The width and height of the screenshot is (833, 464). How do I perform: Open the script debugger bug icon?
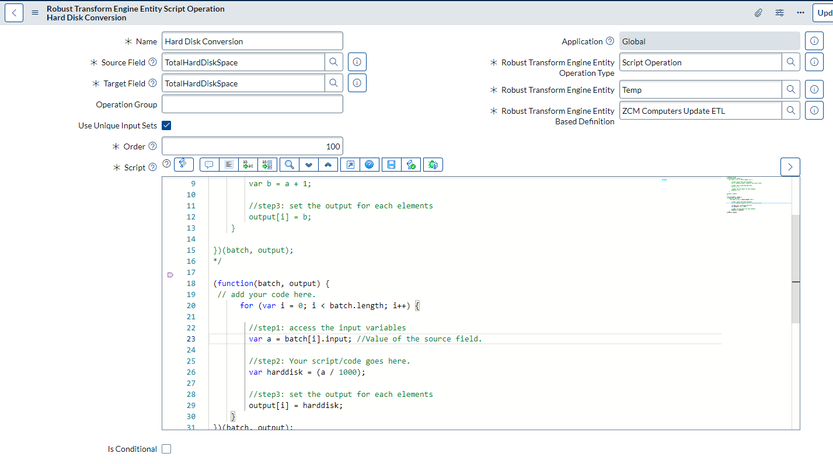433,165
